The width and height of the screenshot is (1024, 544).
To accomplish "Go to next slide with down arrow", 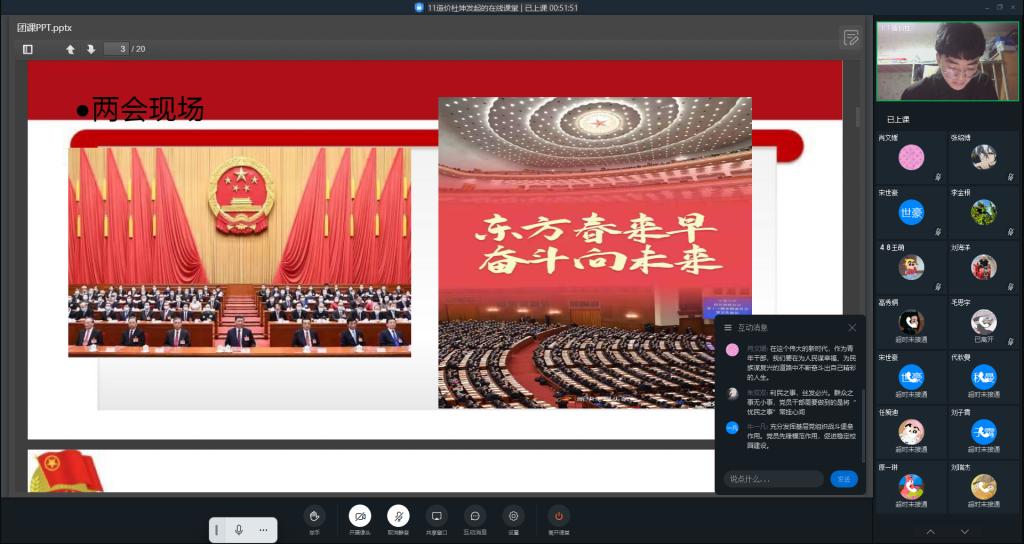I will [91, 49].
